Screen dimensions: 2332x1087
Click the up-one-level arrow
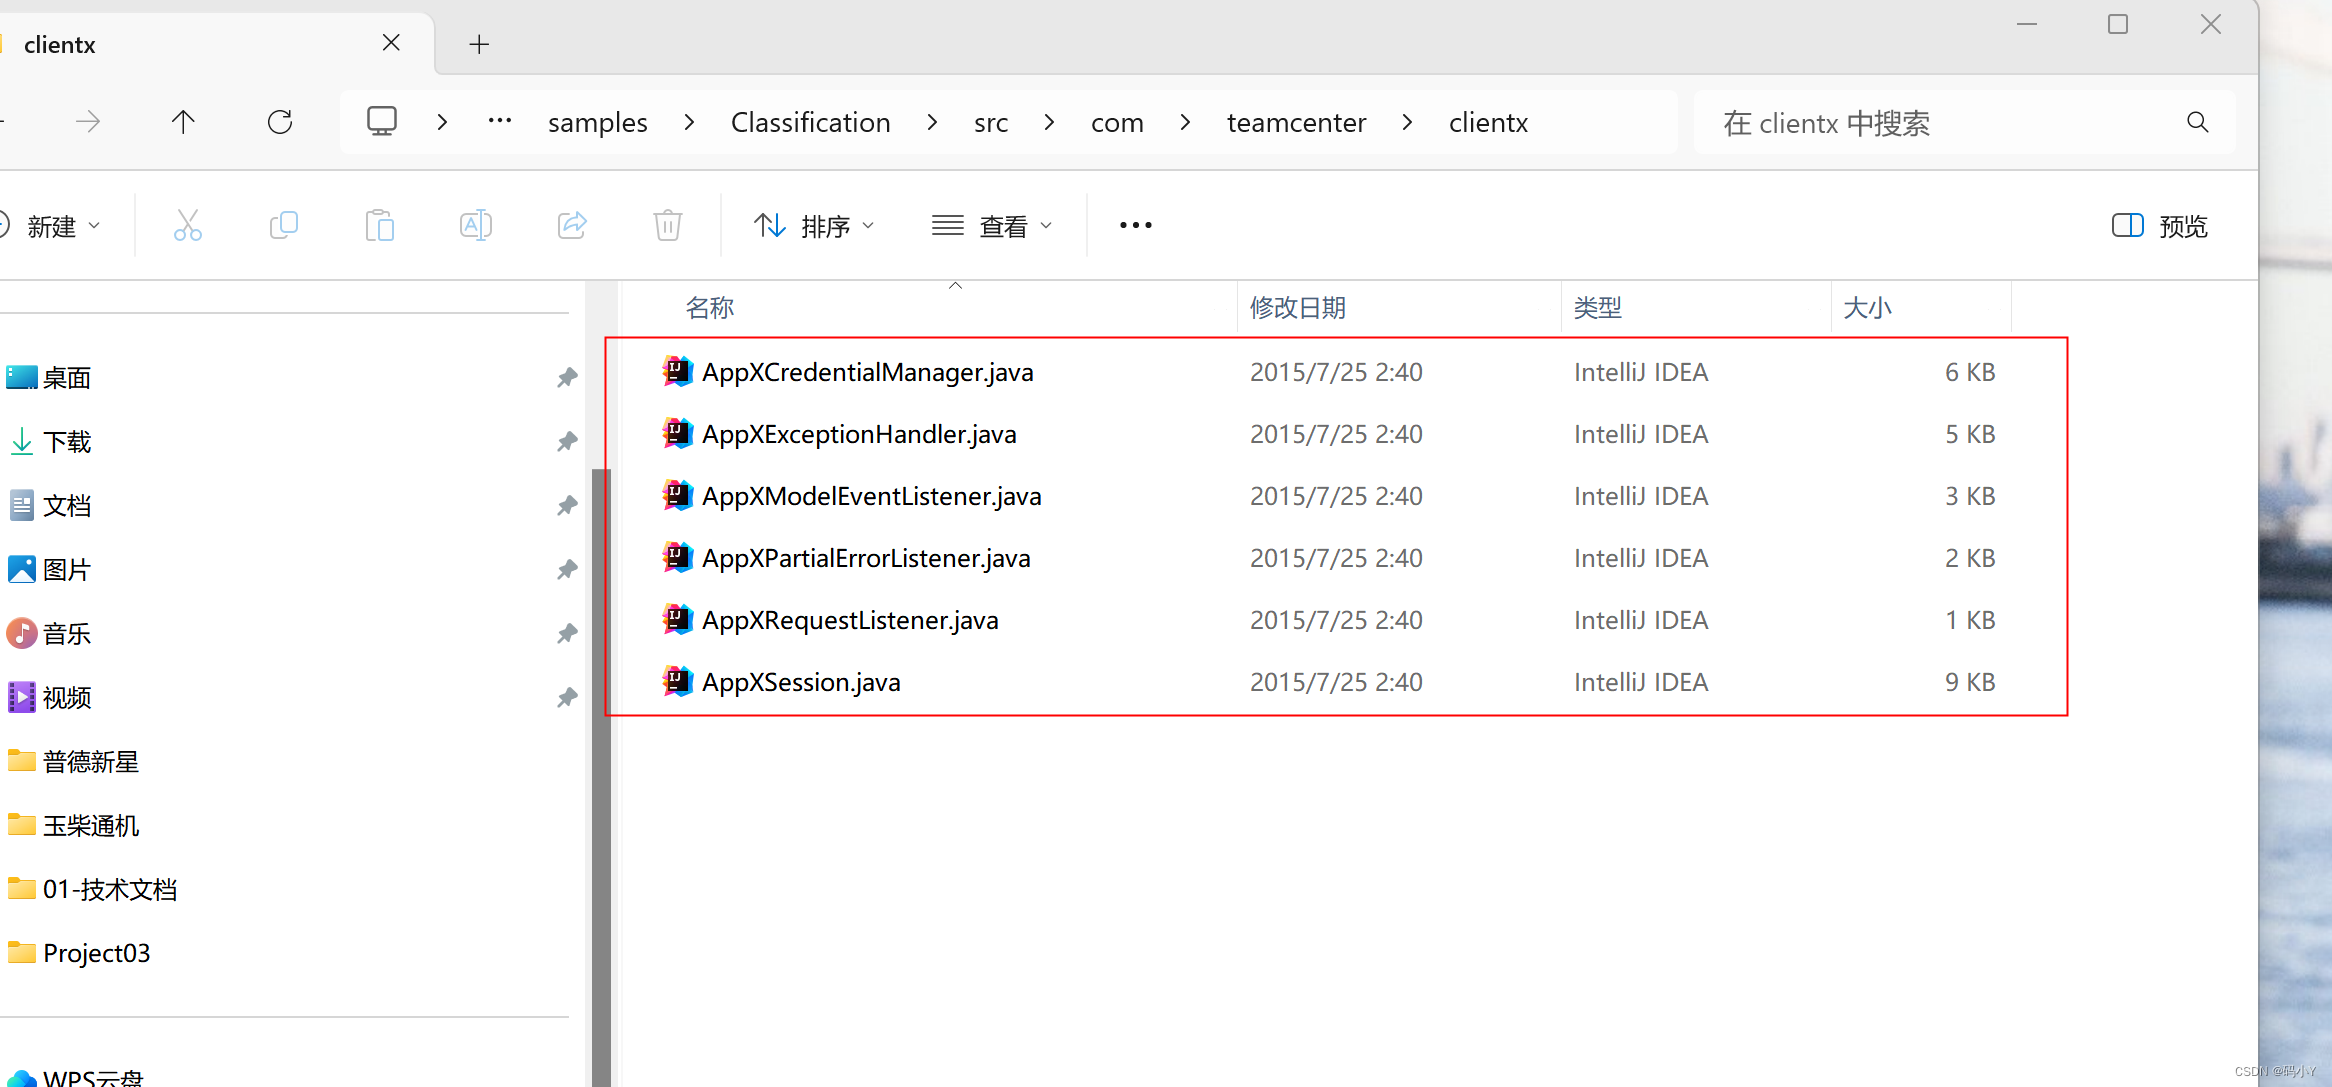183,121
